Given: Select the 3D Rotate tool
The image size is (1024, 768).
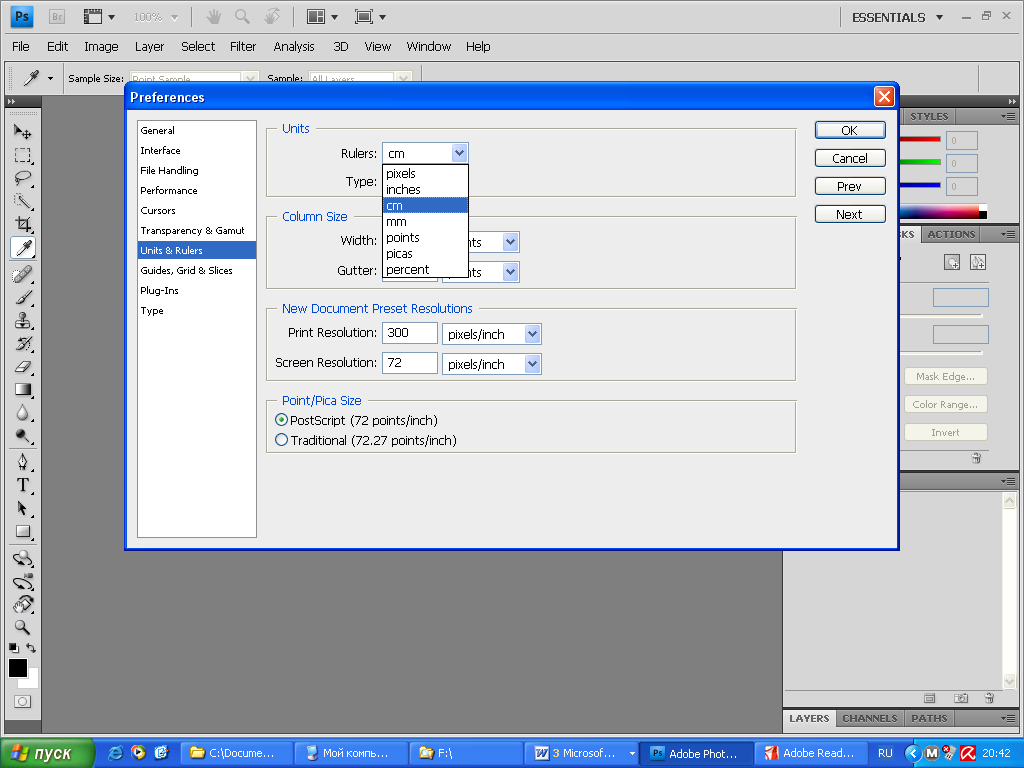Looking at the screenshot, I should click(23, 558).
